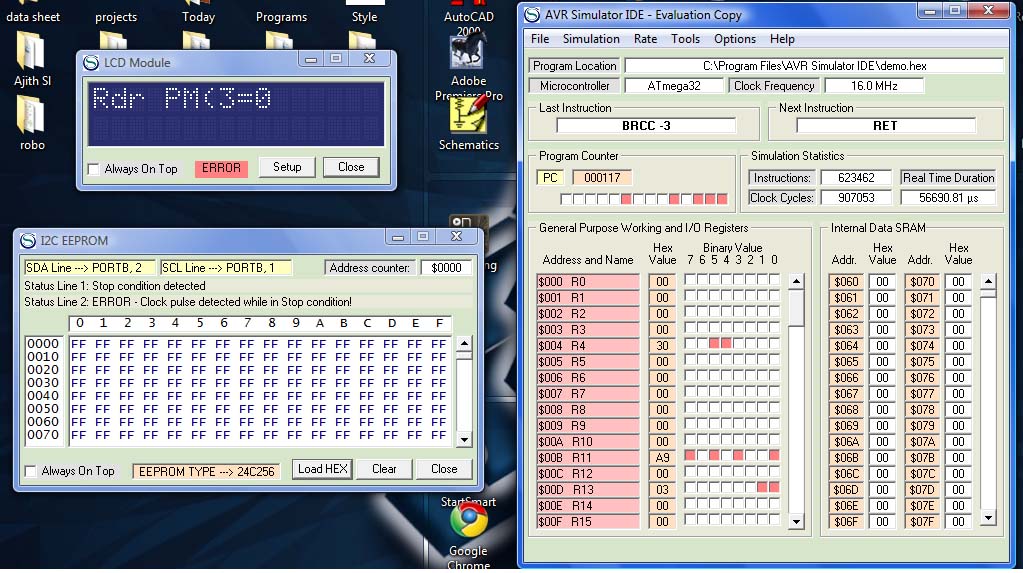Click the red ERROR indicator in LCD Module
The width and height of the screenshot is (1023, 573).
(x=221, y=168)
